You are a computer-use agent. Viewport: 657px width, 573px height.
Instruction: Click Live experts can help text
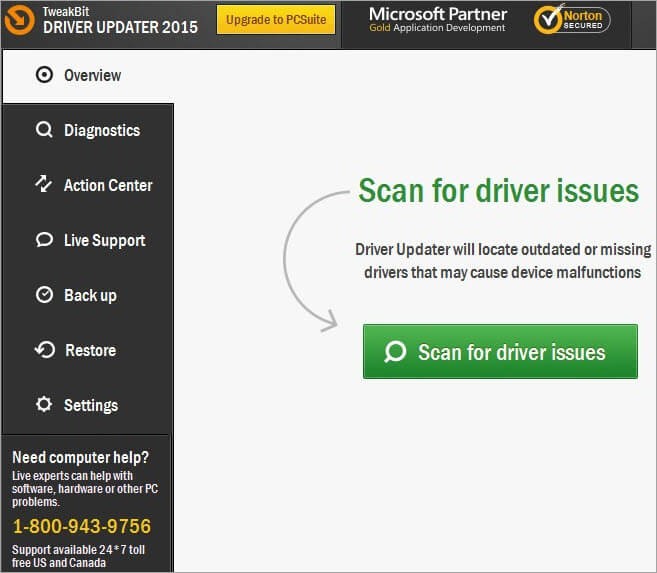point(85,488)
